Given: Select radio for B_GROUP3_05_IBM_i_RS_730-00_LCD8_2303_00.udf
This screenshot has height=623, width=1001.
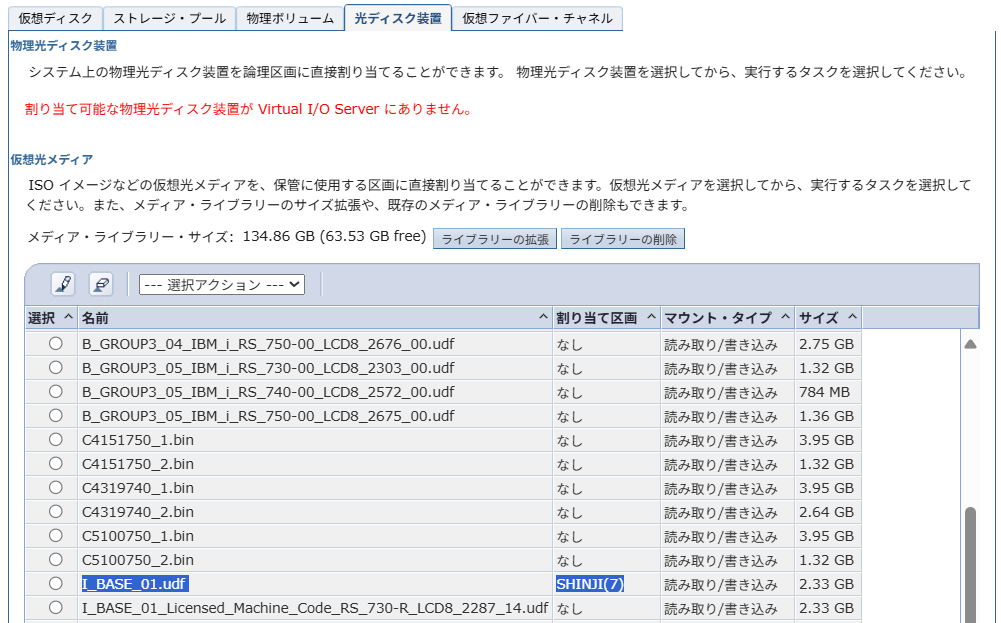Looking at the screenshot, I should click(x=56, y=368).
